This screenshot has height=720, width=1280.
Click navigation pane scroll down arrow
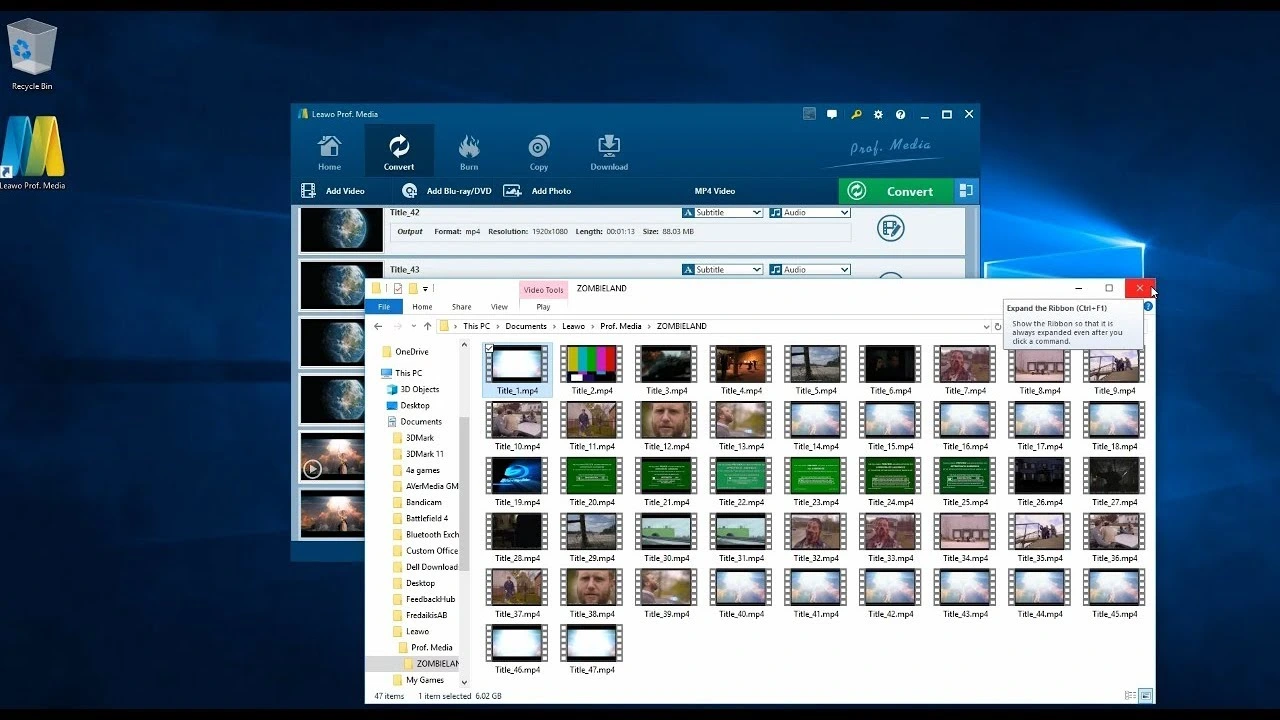pyautogui.click(x=464, y=682)
